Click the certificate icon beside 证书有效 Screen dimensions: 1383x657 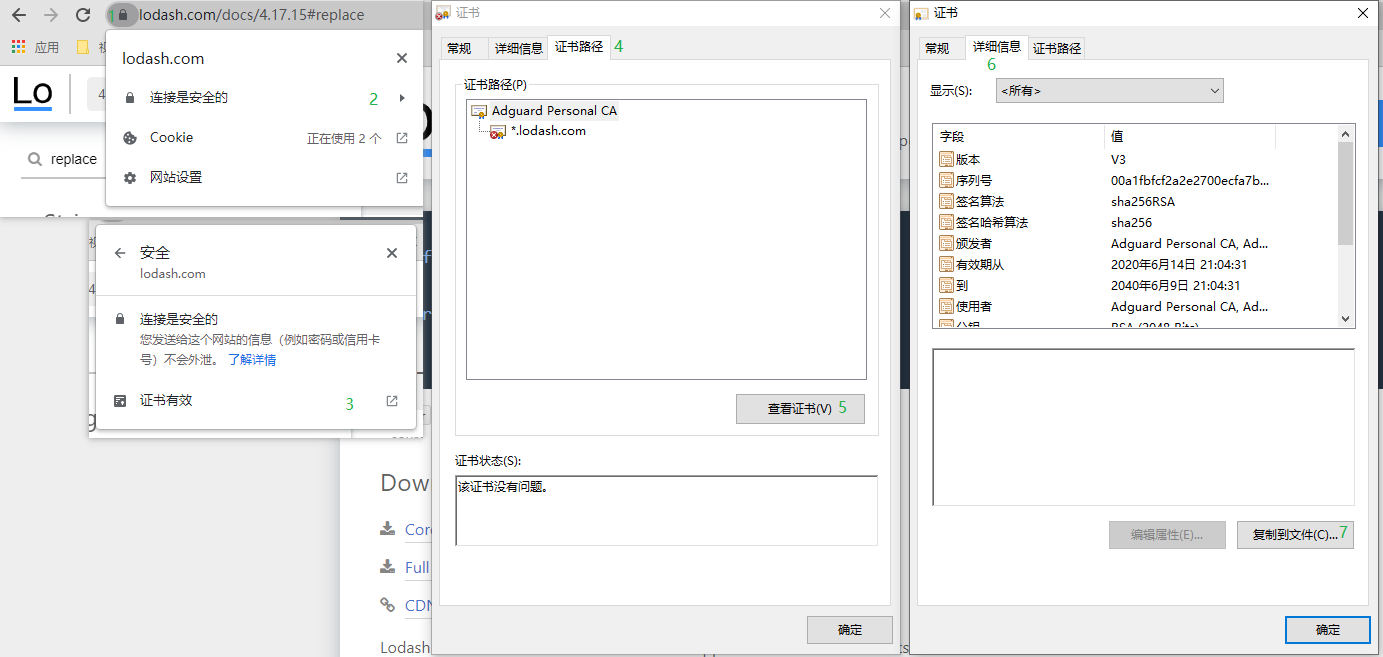[x=120, y=400]
